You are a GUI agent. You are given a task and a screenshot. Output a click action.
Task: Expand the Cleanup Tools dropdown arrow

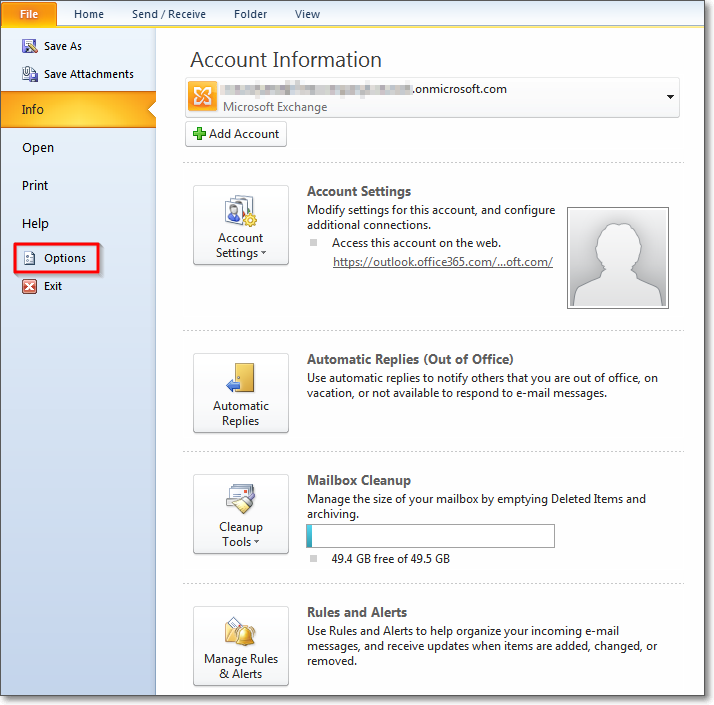pos(256,542)
